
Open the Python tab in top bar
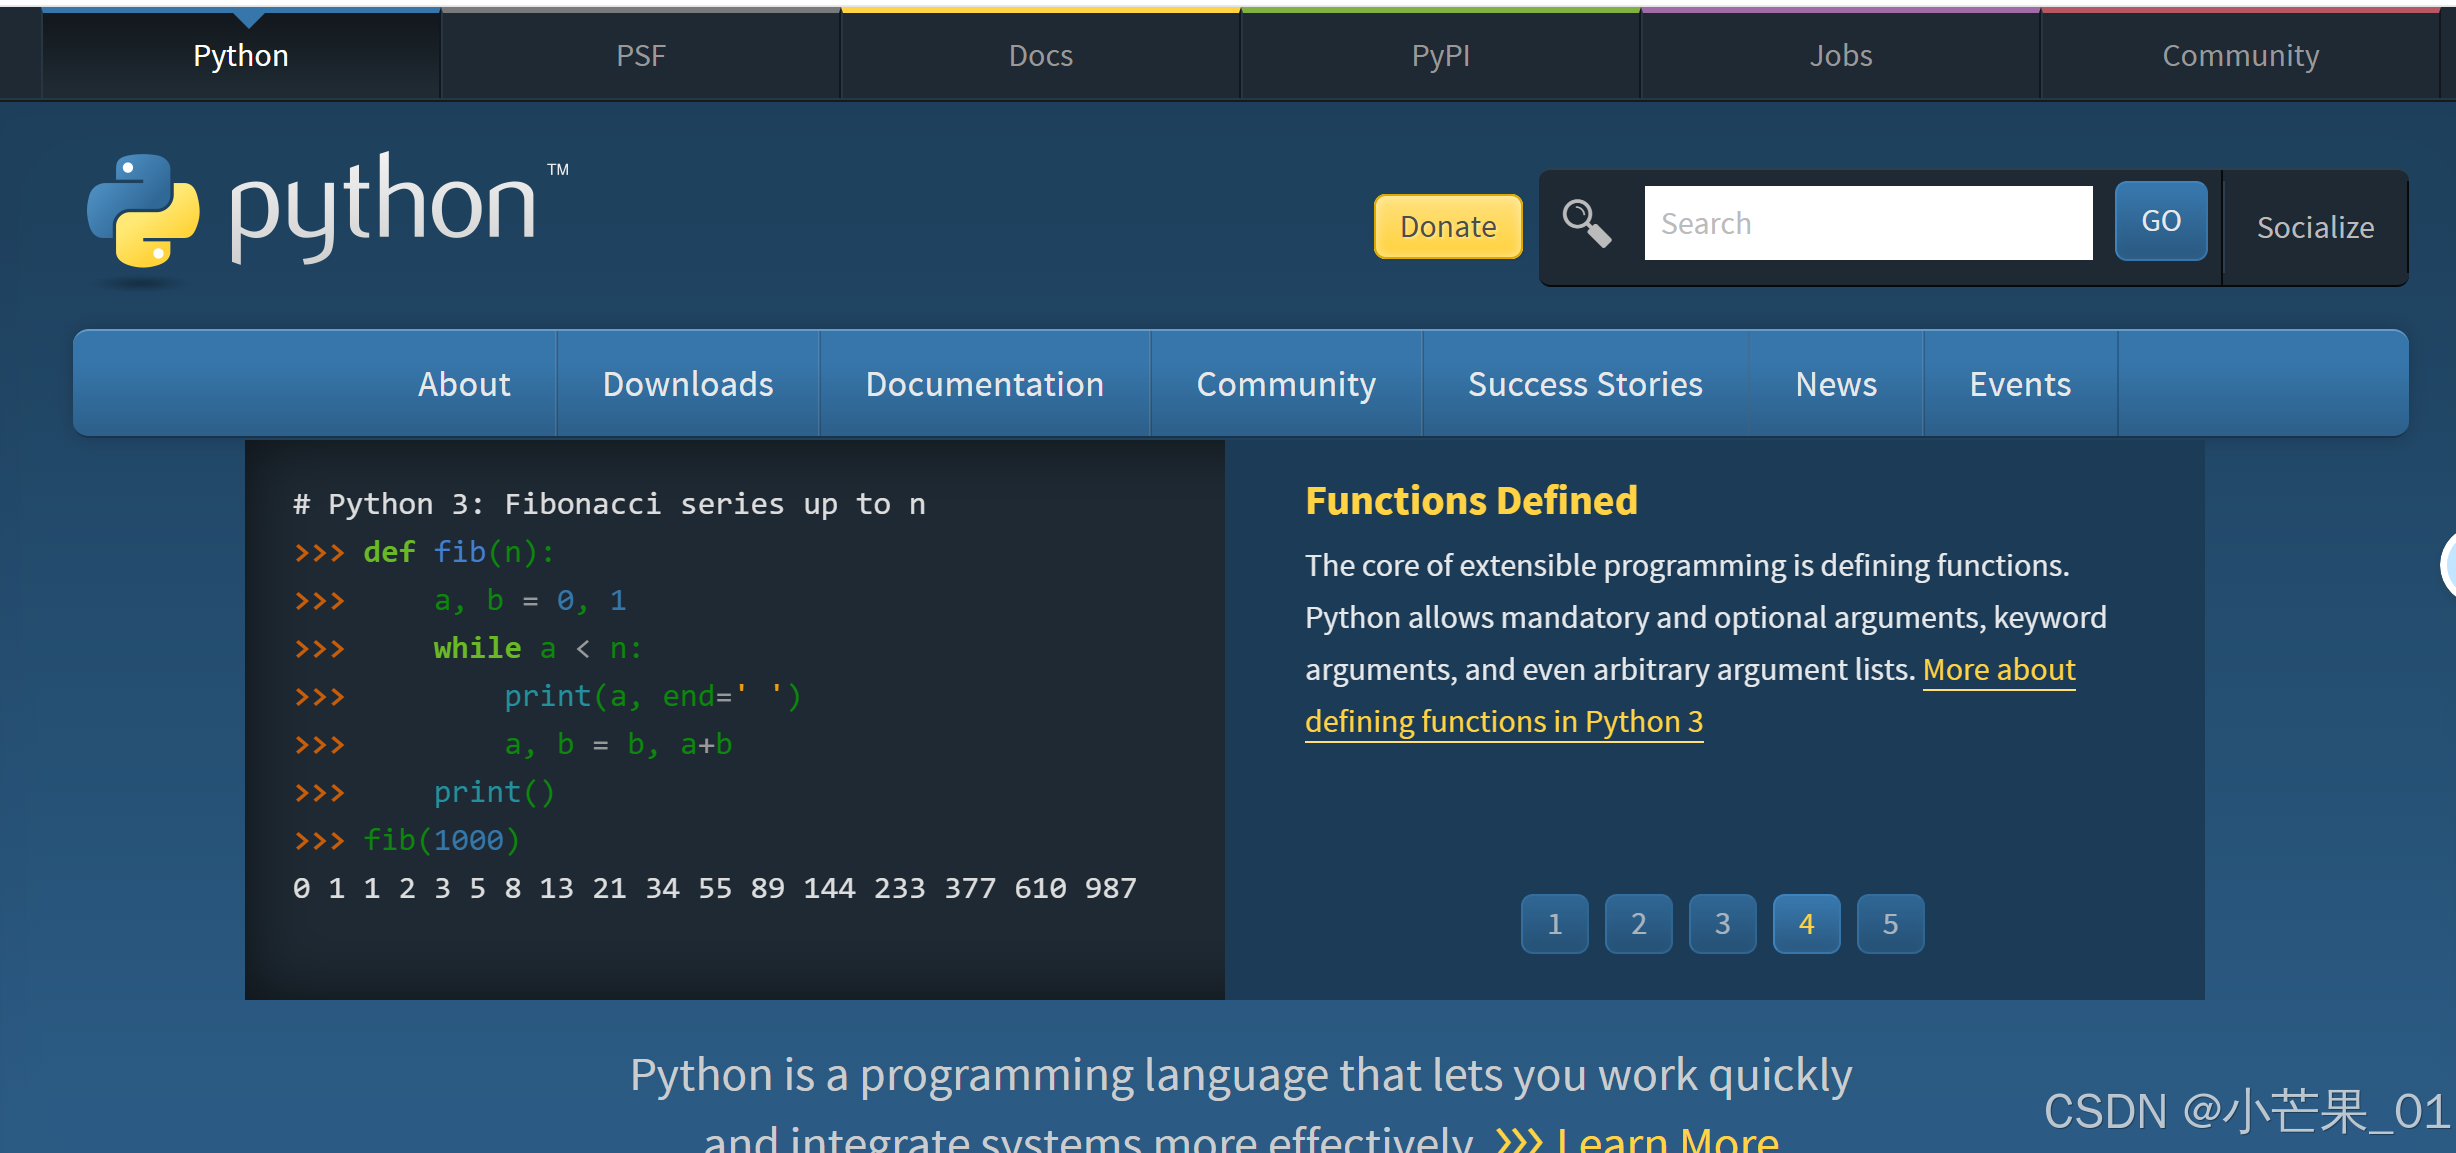click(241, 55)
